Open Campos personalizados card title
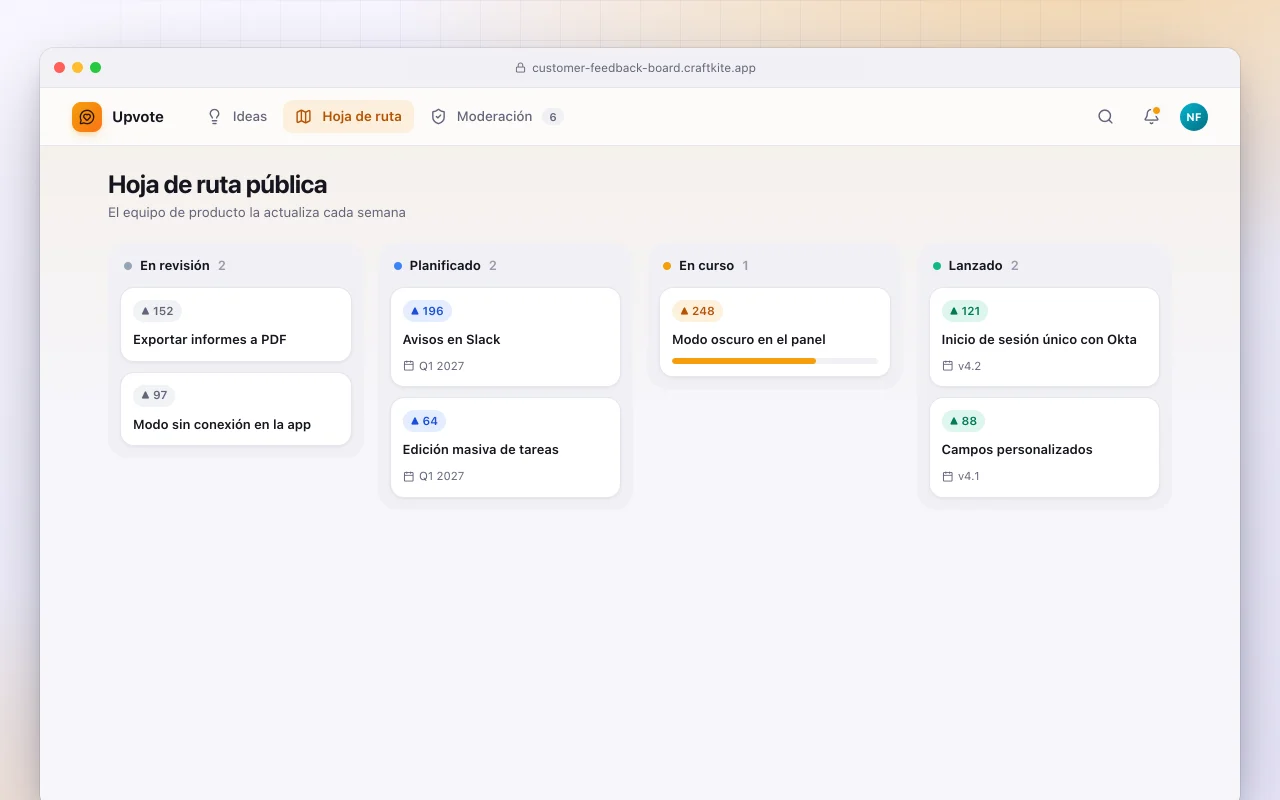This screenshot has height=800, width=1280. (x=1017, y=449)
